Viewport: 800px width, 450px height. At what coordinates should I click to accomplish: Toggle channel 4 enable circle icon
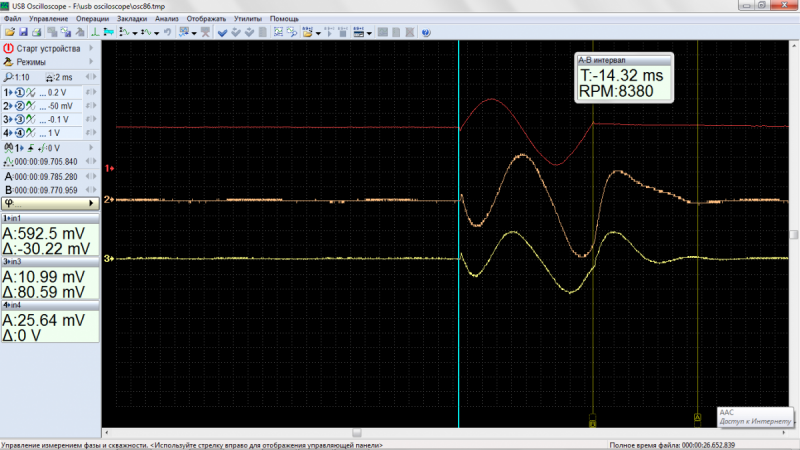tap(18, 133)
